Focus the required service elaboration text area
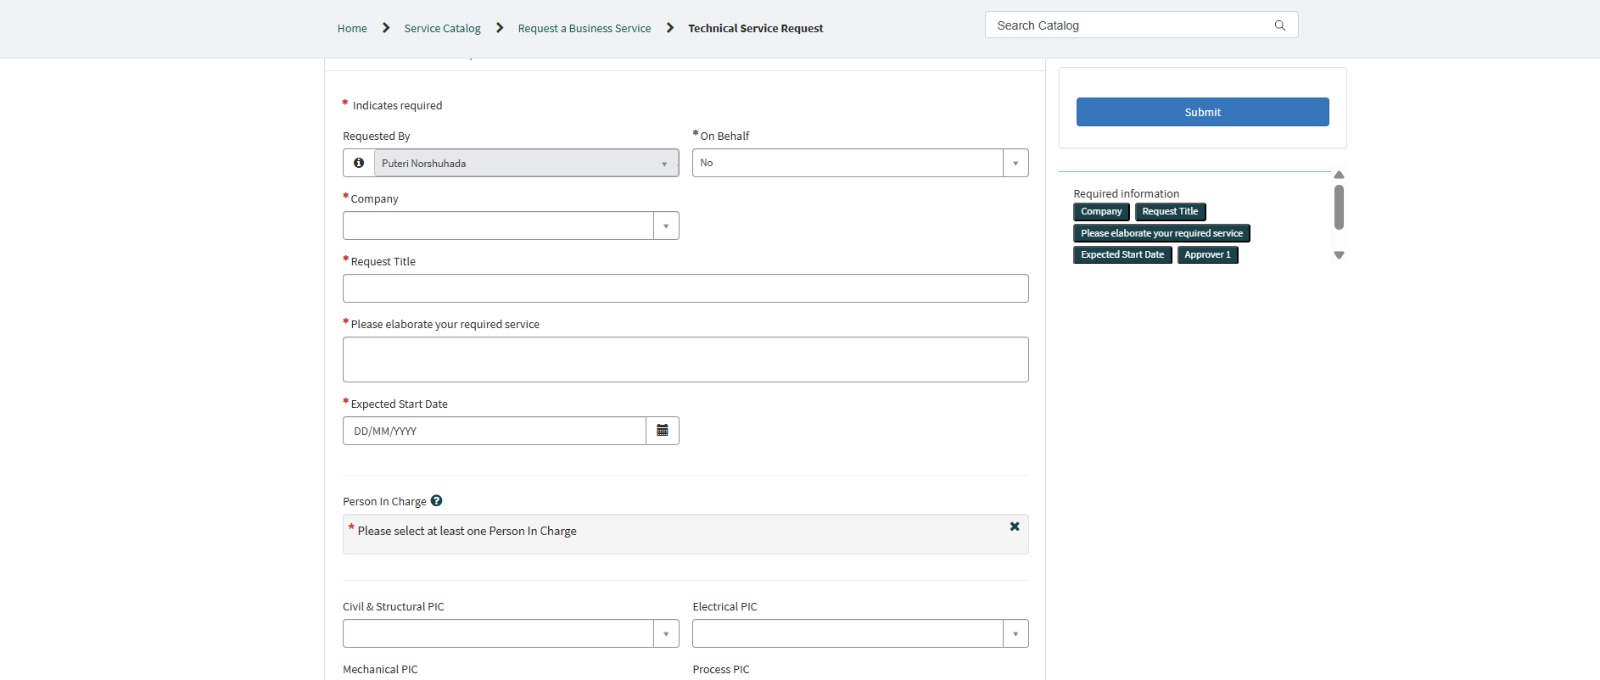The height and width of the screenshot is (680, 1600). click(685, 360)
